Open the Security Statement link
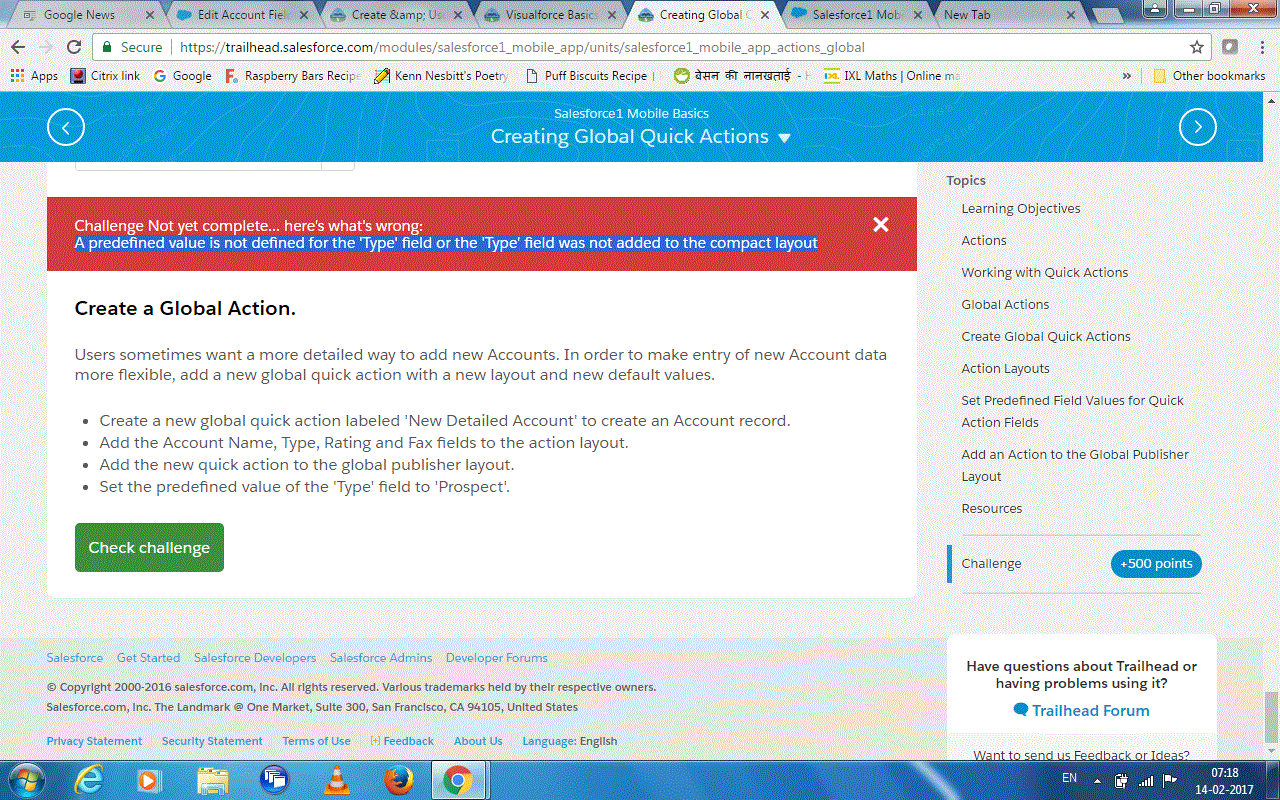The width and height of the screenshot is (1280, 800). (212, 741)
